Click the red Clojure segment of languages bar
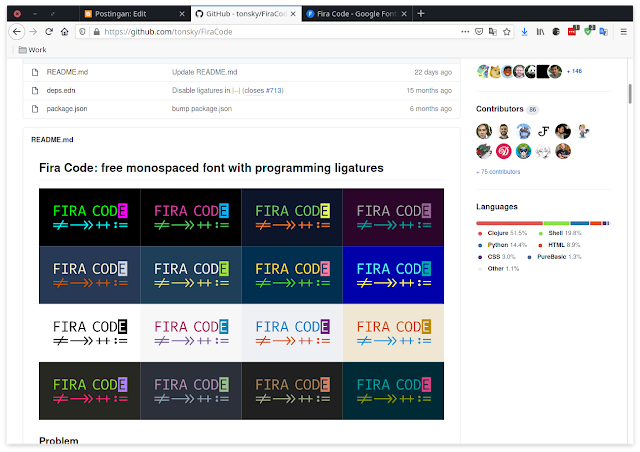The width and height of the screenshot is (640, 452). pos(509,223)
